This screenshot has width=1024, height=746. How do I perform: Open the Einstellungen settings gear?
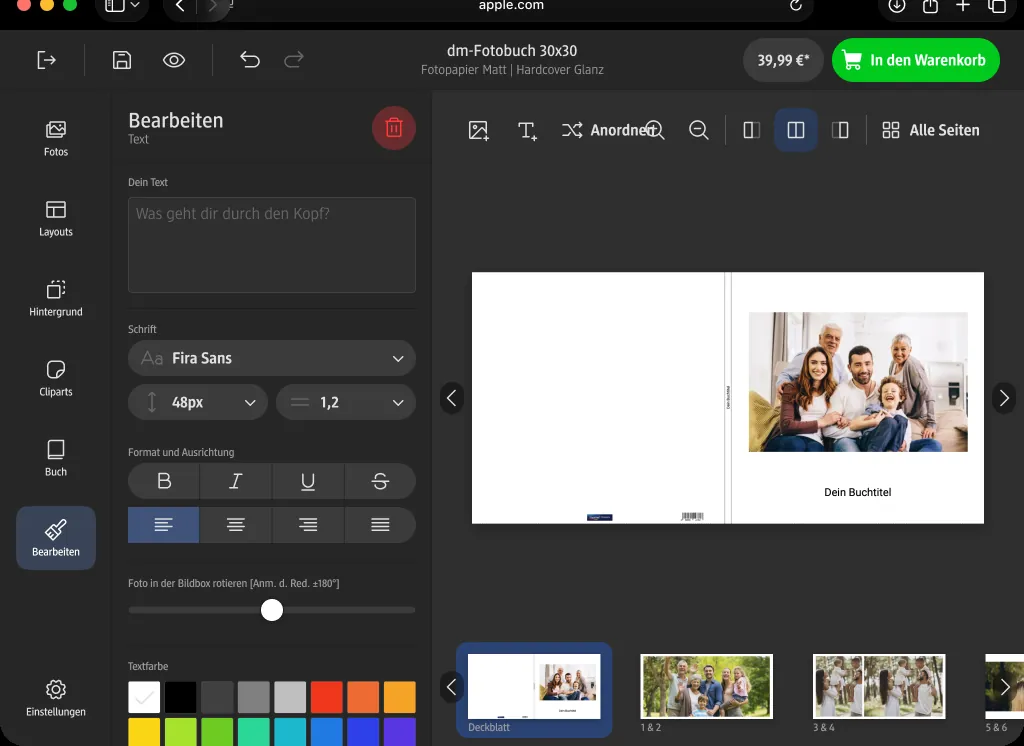56,698
